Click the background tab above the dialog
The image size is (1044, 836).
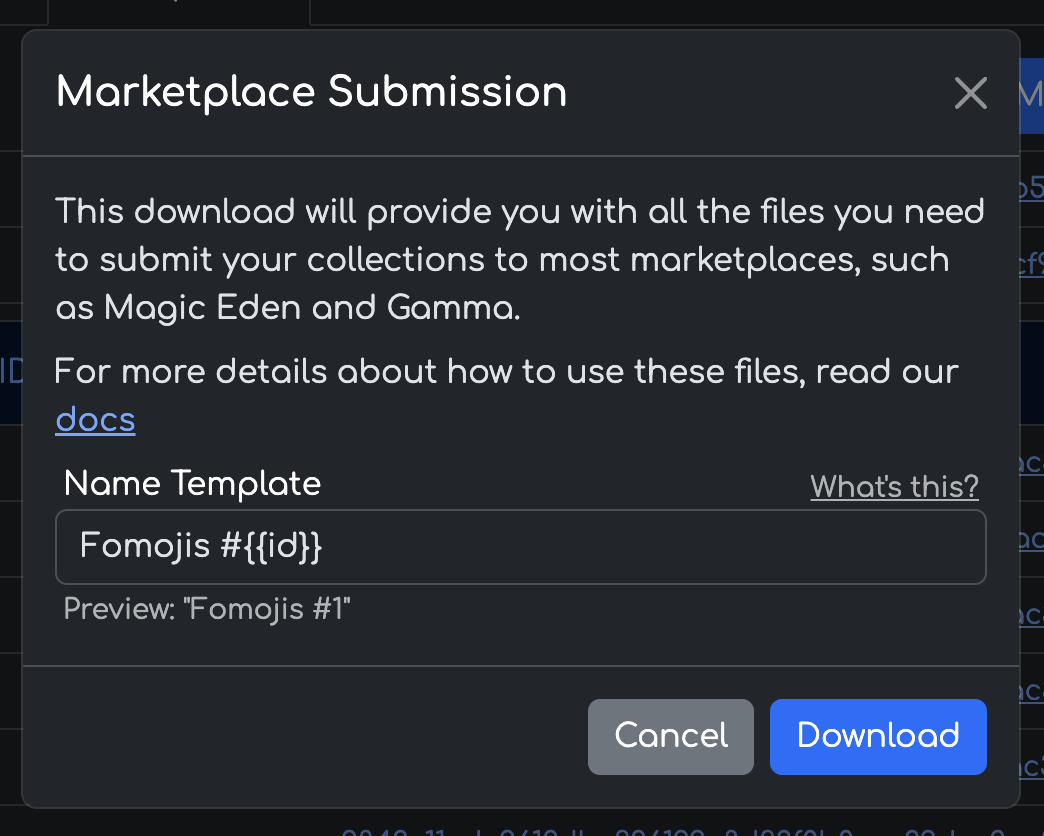click(180, 10)
